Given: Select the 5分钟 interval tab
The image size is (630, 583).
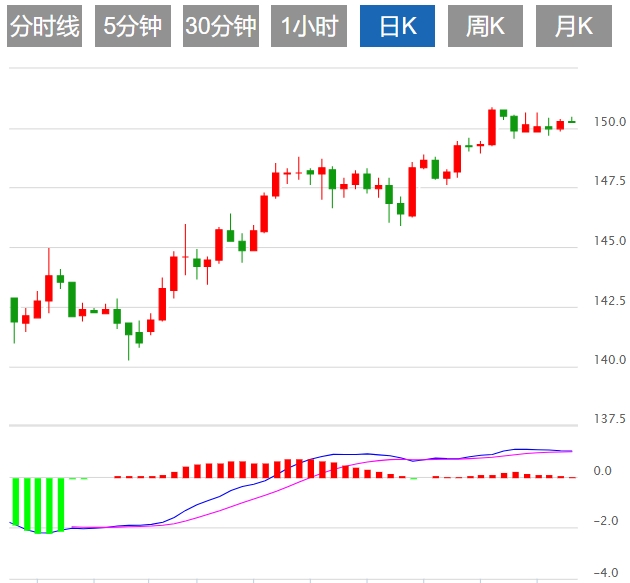Looking at the screenshot, I should [x=133, y=26].
